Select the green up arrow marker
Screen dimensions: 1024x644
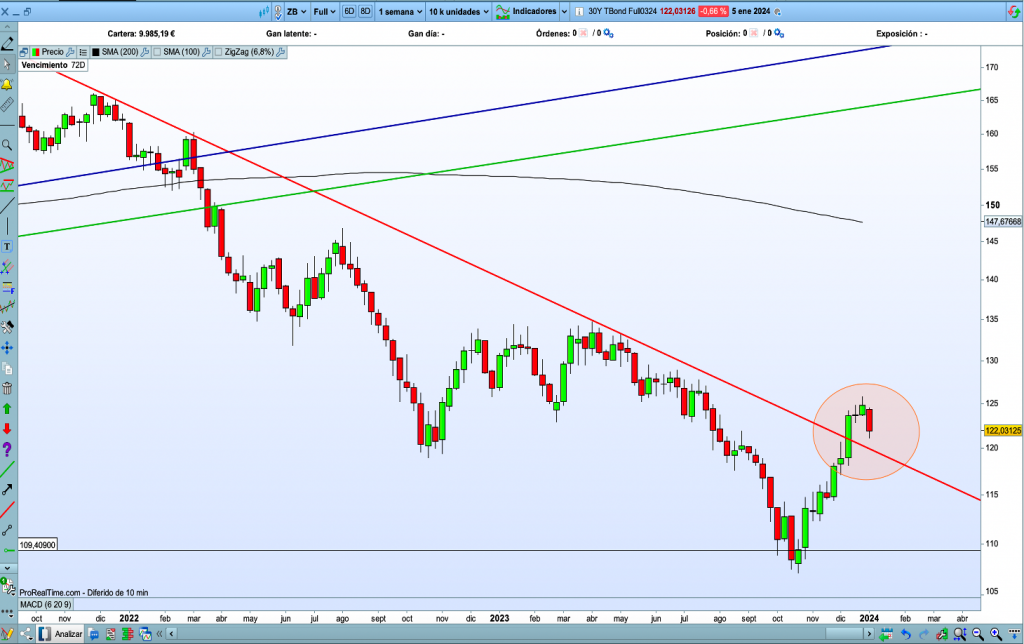point(7,409)
